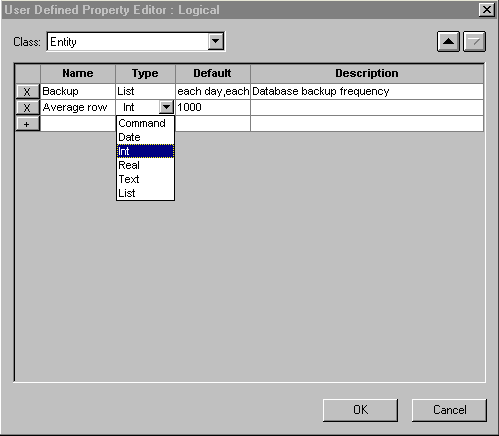Open the Class dropdown arrow
Screen dimensions: 499x436
(216, 42)
